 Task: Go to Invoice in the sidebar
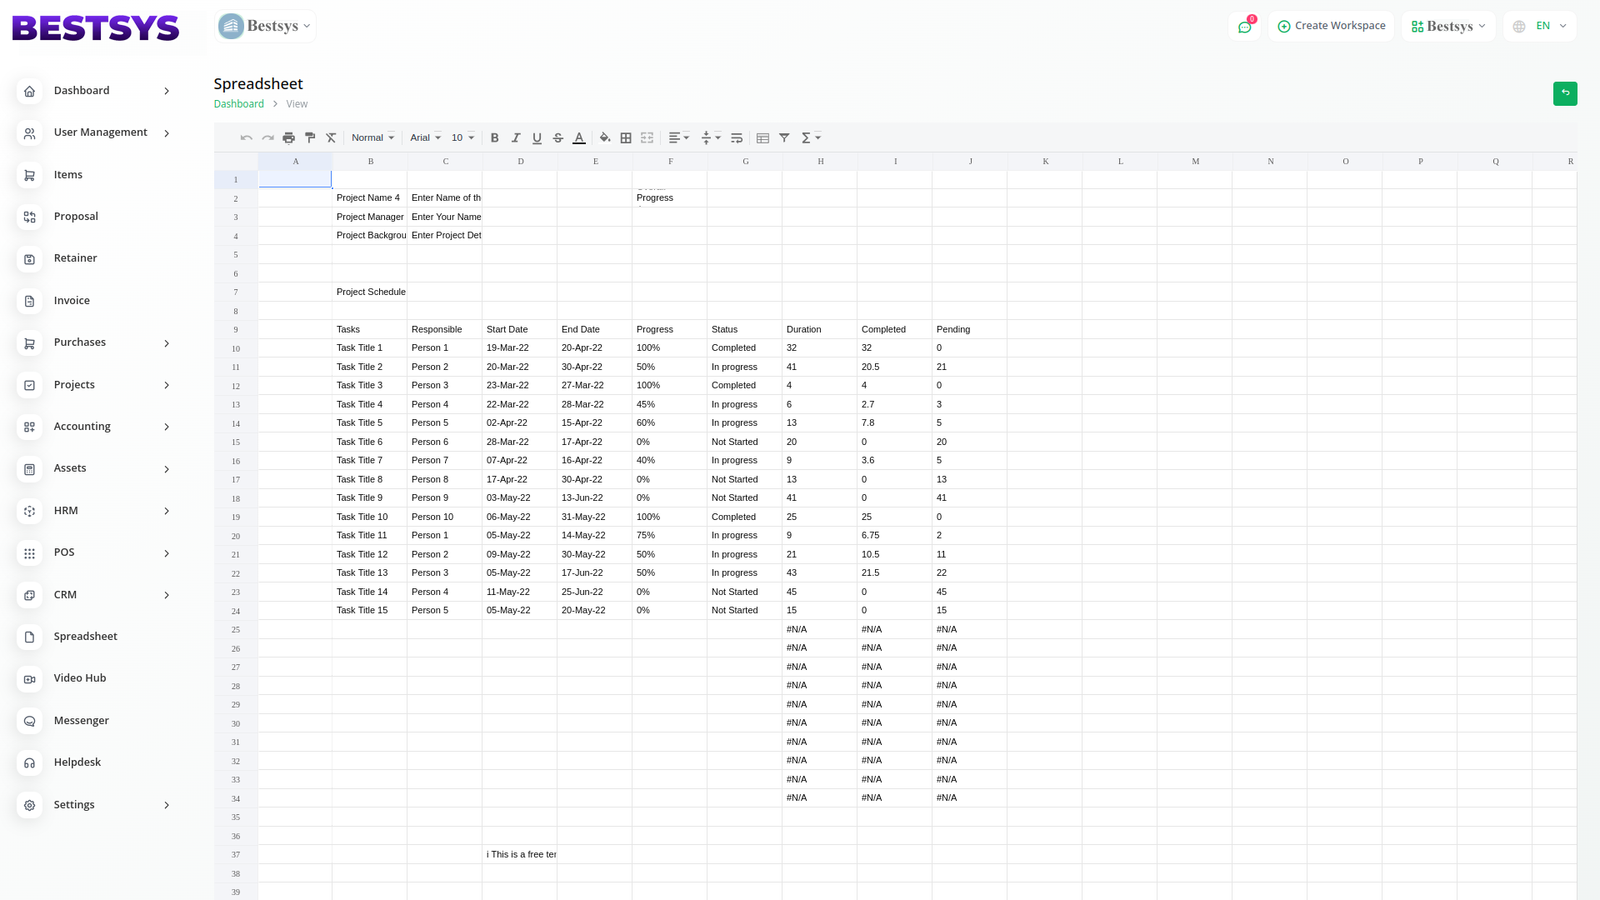pyautogui.click(x=71, y=300)
